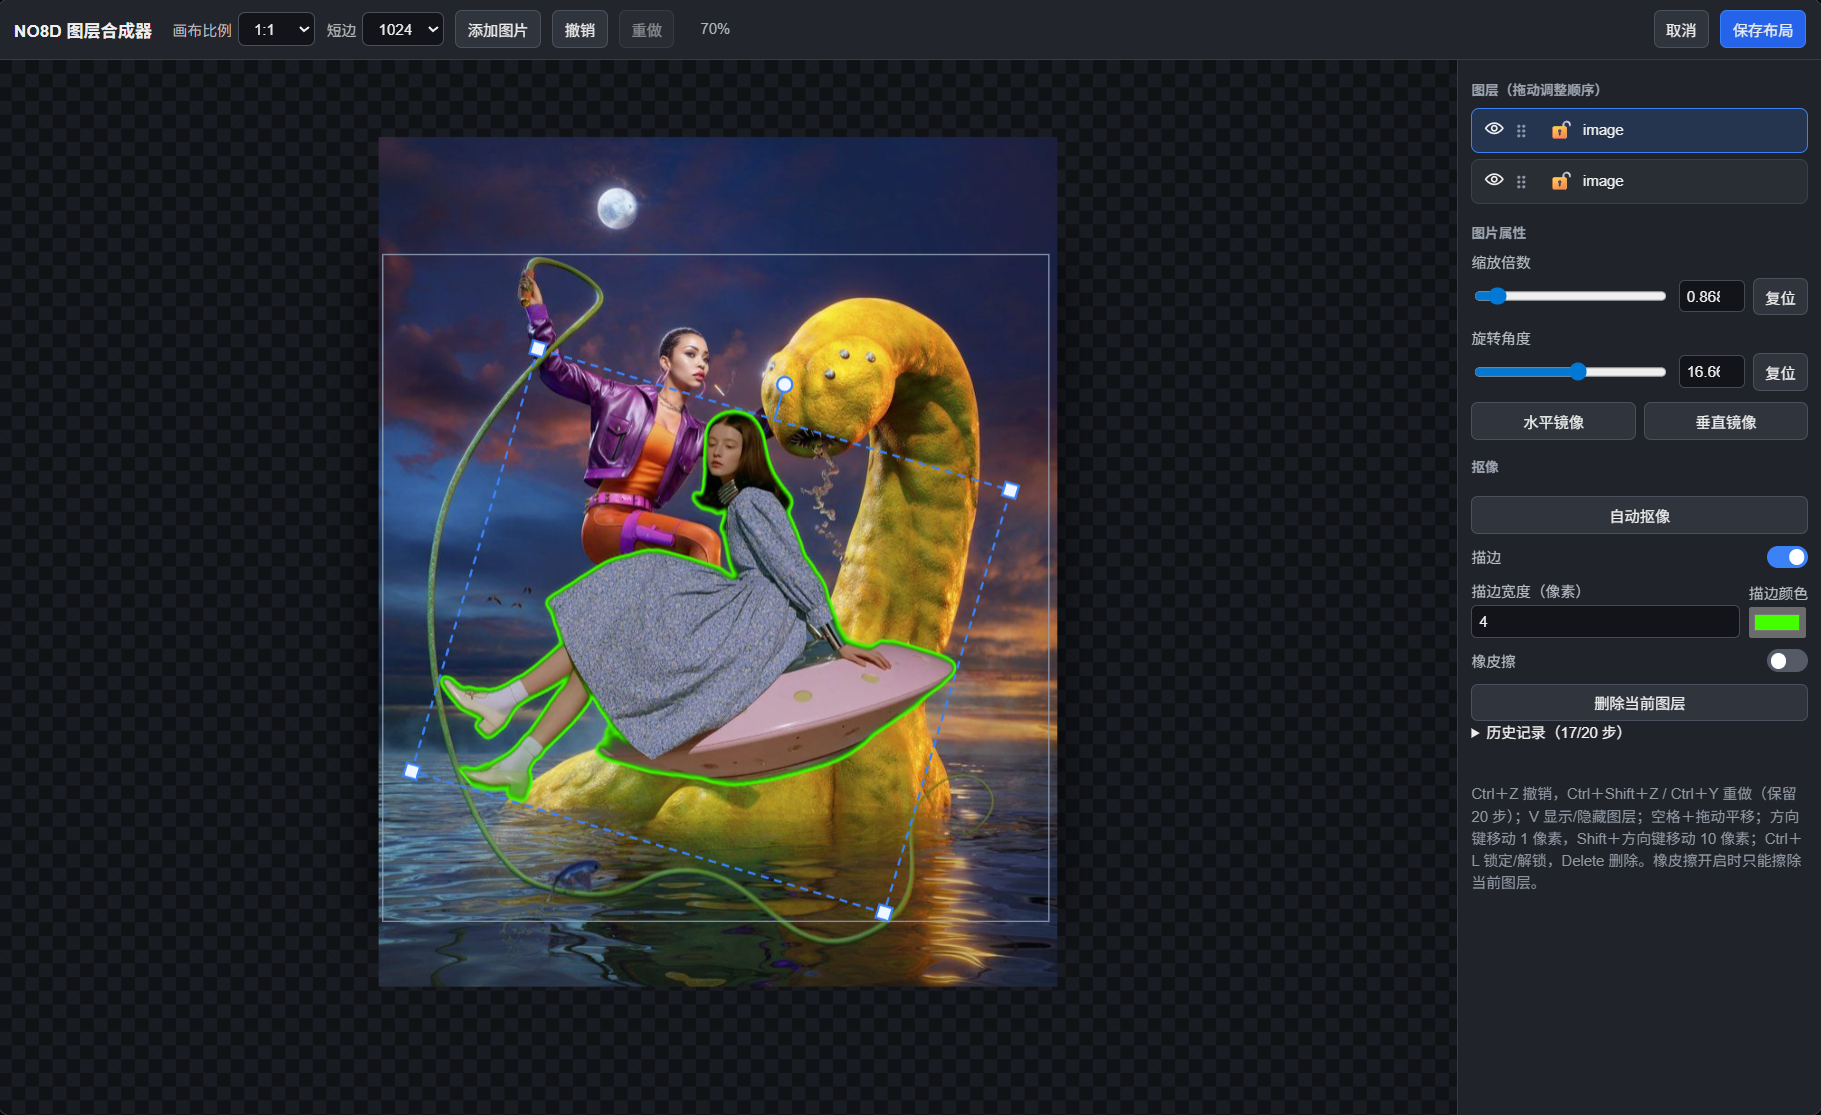Click the NO8D 图层合成器 title
The image size is (1821, 1115).
[83, 30]
